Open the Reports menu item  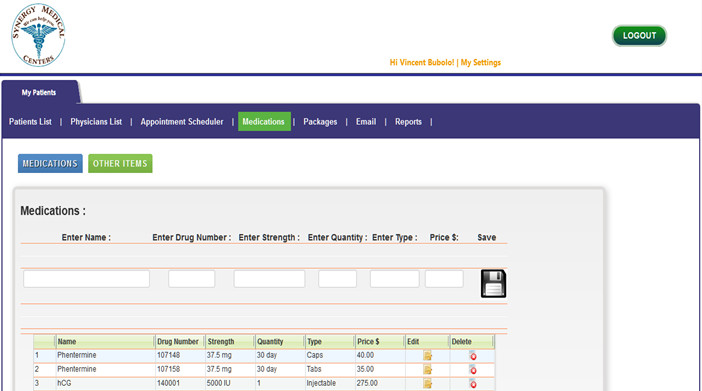pos(408,122)
